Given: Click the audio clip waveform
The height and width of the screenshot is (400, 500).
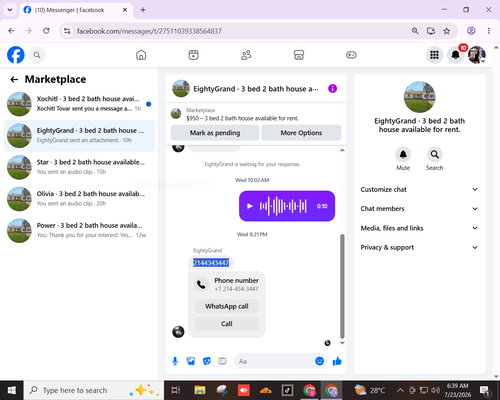Looking at the screenshot, I should click(x=283, y=206).
